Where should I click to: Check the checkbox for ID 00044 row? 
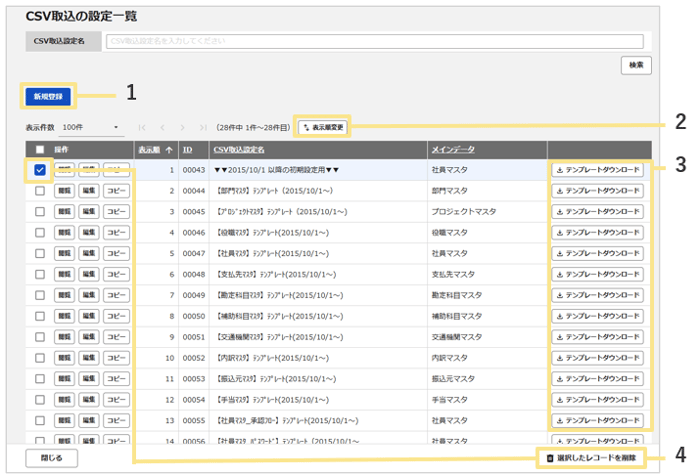(40, 191)
